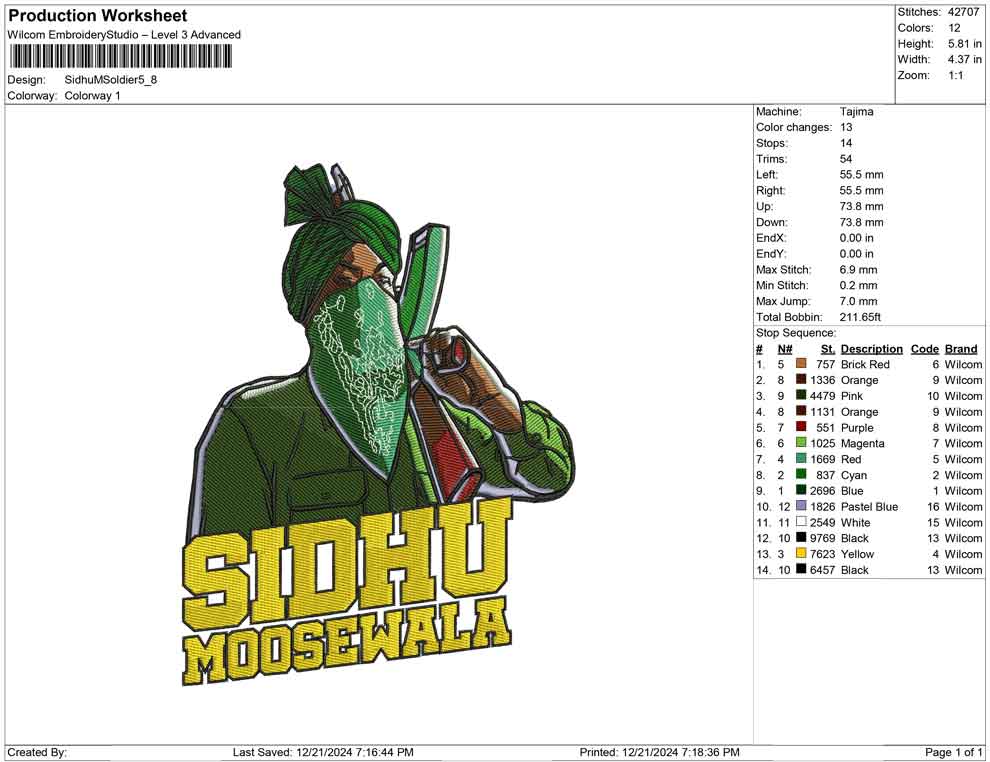Select the Brand column header
This screenshot has height=762, width=990.
tap(962, 348)
